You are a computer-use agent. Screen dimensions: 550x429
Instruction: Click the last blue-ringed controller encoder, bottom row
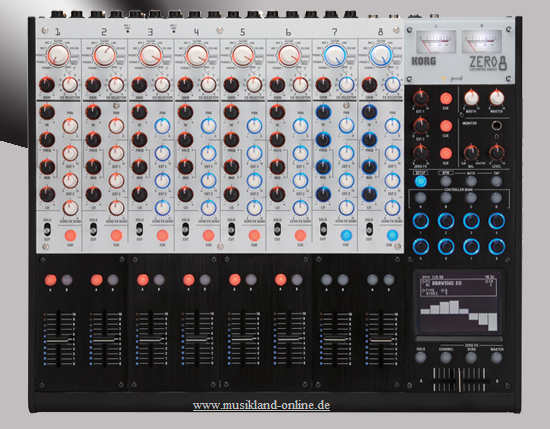pyautogui.click(x=497, y=247)
